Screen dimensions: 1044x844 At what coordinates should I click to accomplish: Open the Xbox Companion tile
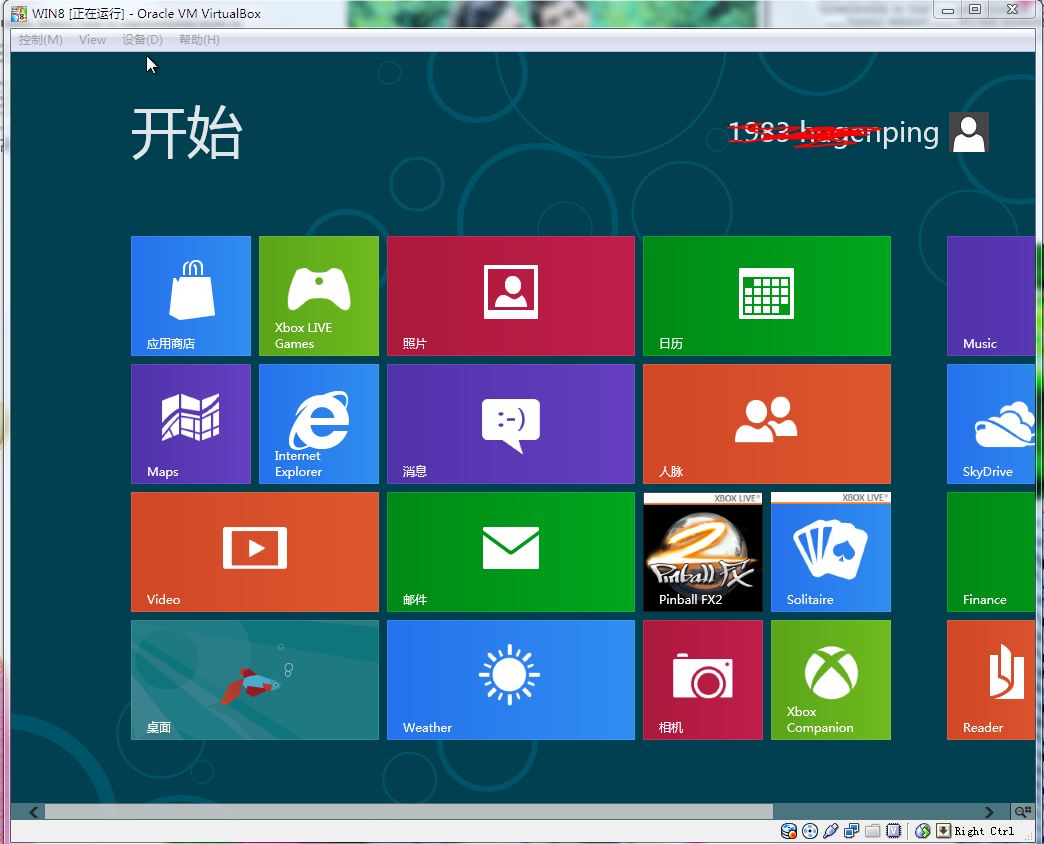[830, 679]
